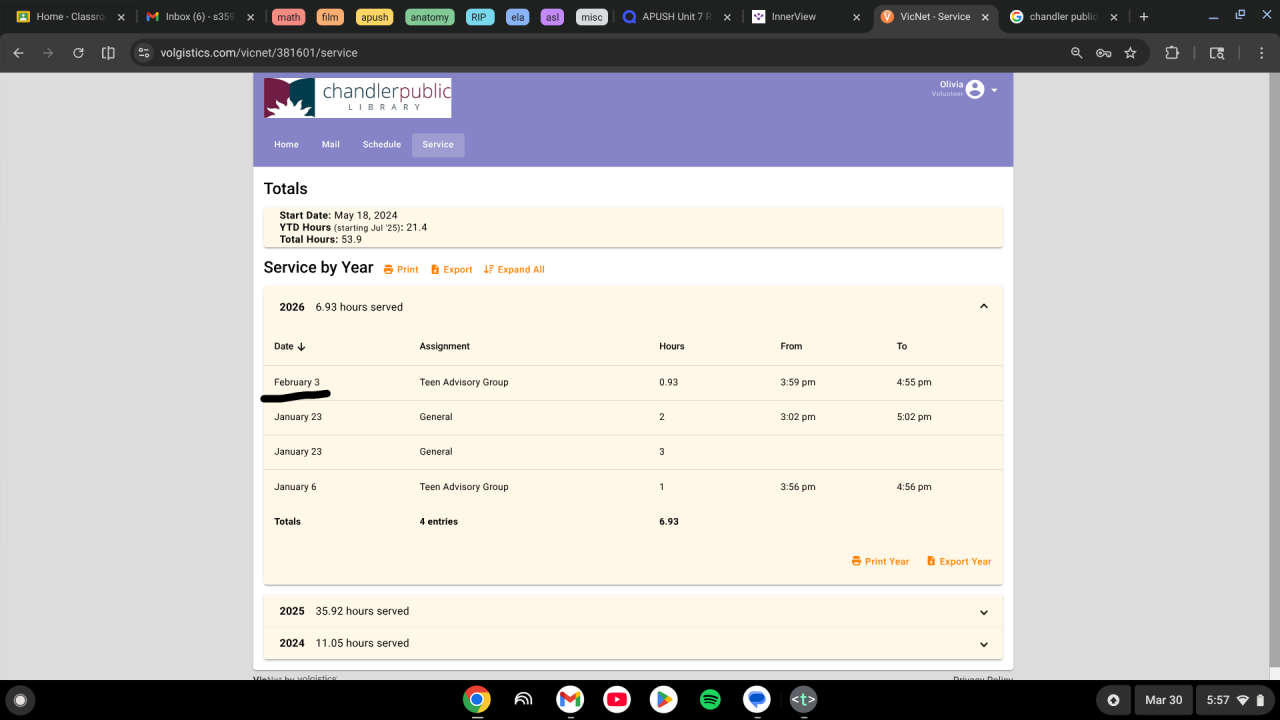This screenshot has height=720, width=1280.
Task: Sort by the Date column header
Action: tap(290, 346)
